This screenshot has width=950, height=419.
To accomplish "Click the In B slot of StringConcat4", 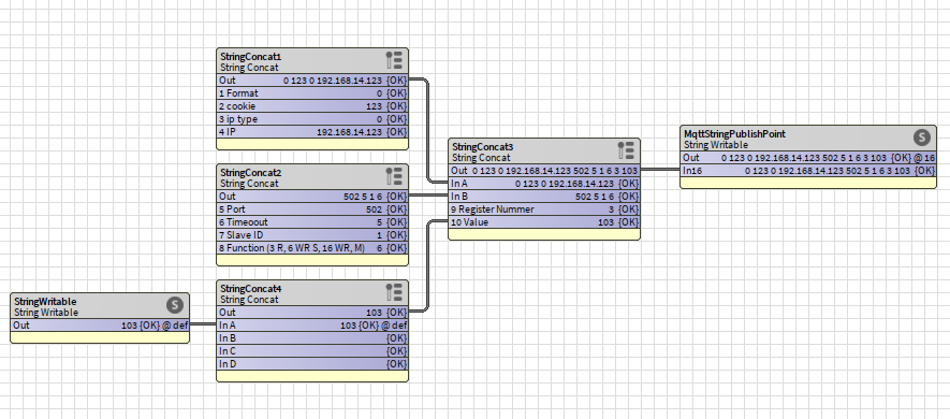I will tap(313, 338).
